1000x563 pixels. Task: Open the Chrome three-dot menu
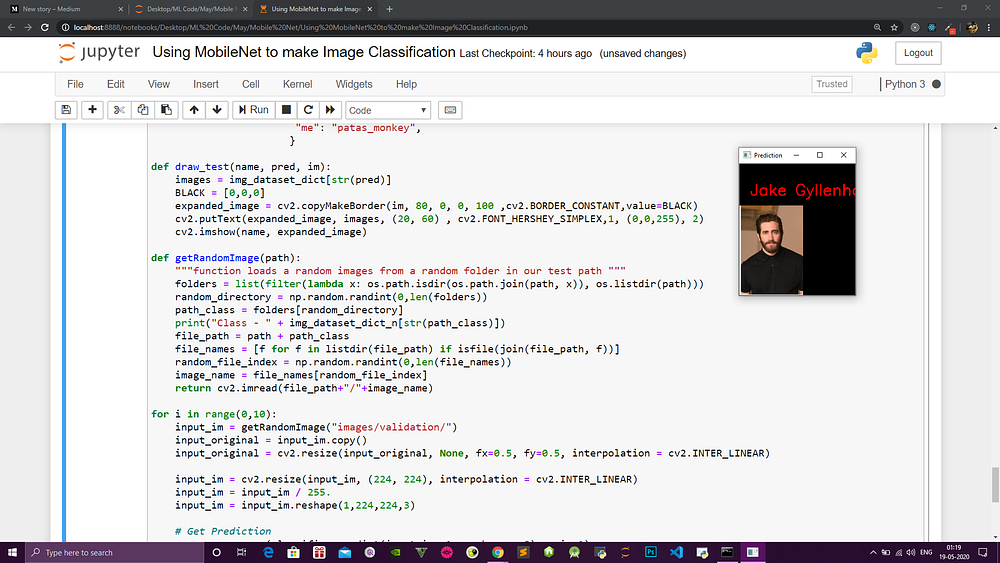coord(989,27)
